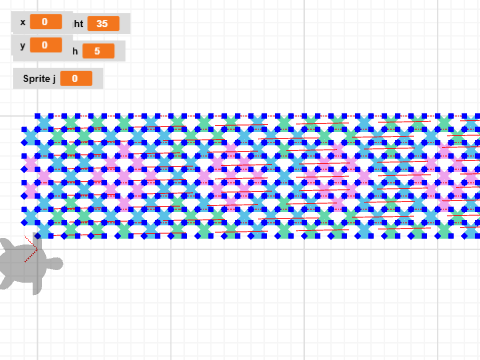Click the red arrow on the turtle's shell
The height and width of the screenshot is (360, 480).
[31, 249]
